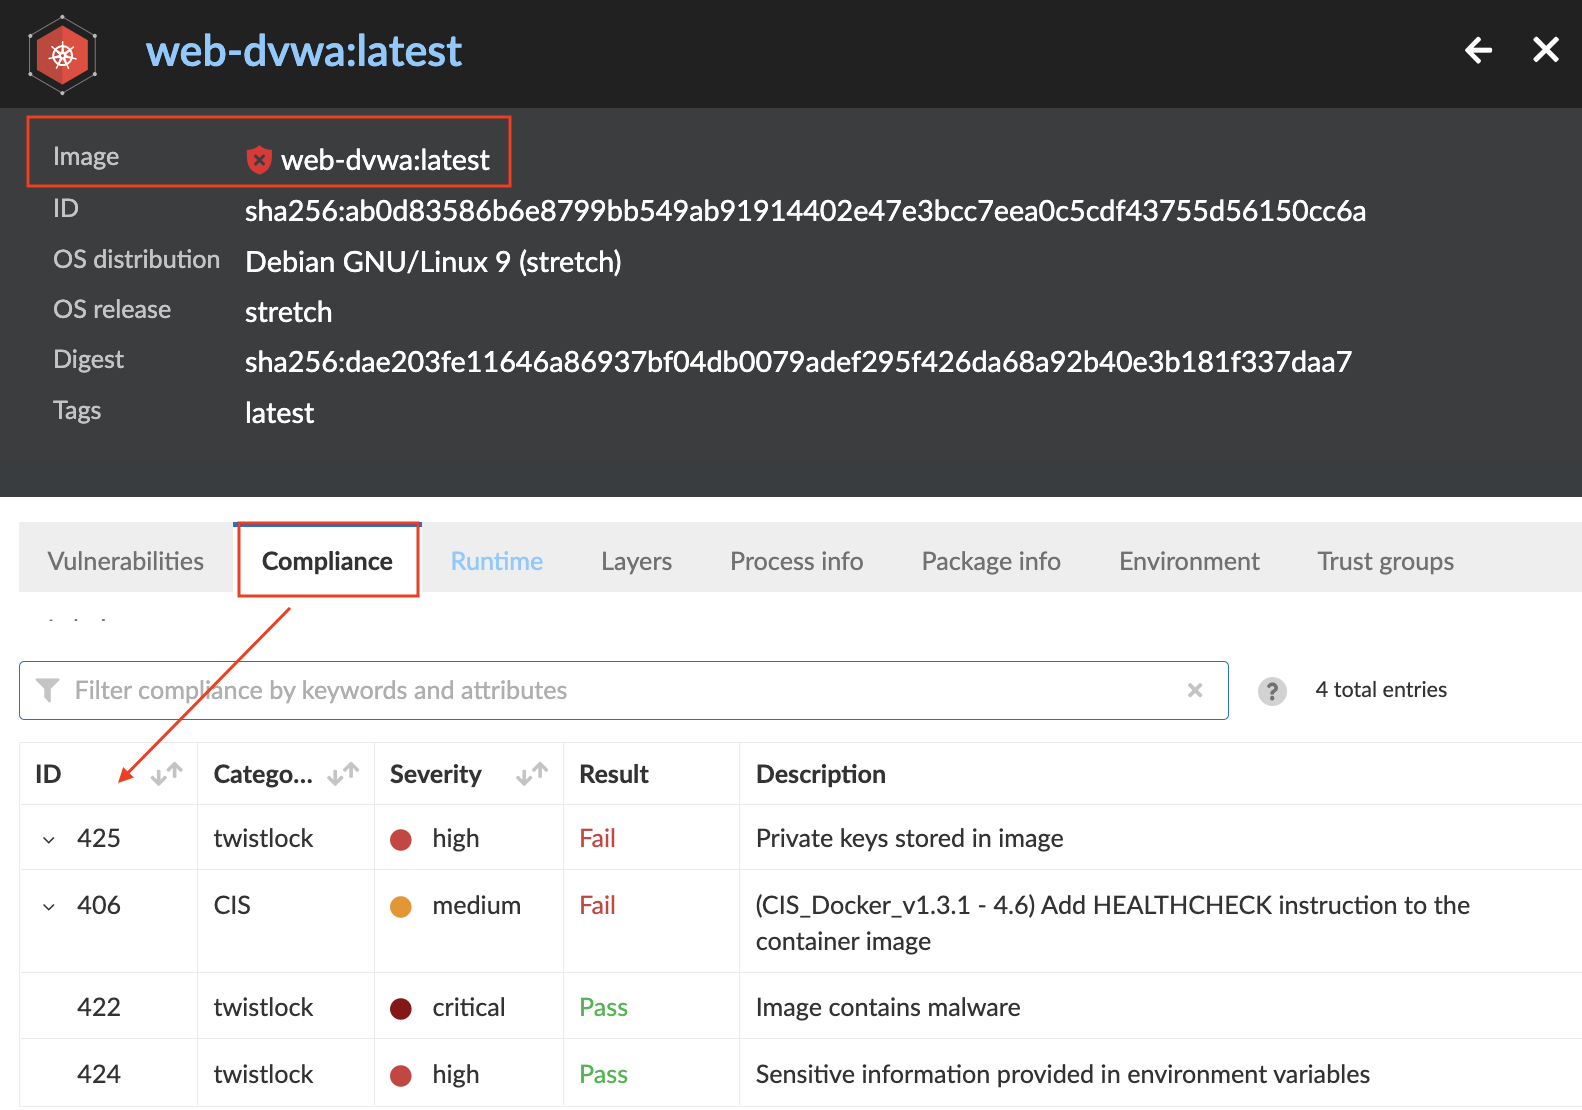The width and height of the screenshot is (1582, 1110).
Task: Close the web-dvwa:latest image details panel
Action: (x=1546, y=50)
